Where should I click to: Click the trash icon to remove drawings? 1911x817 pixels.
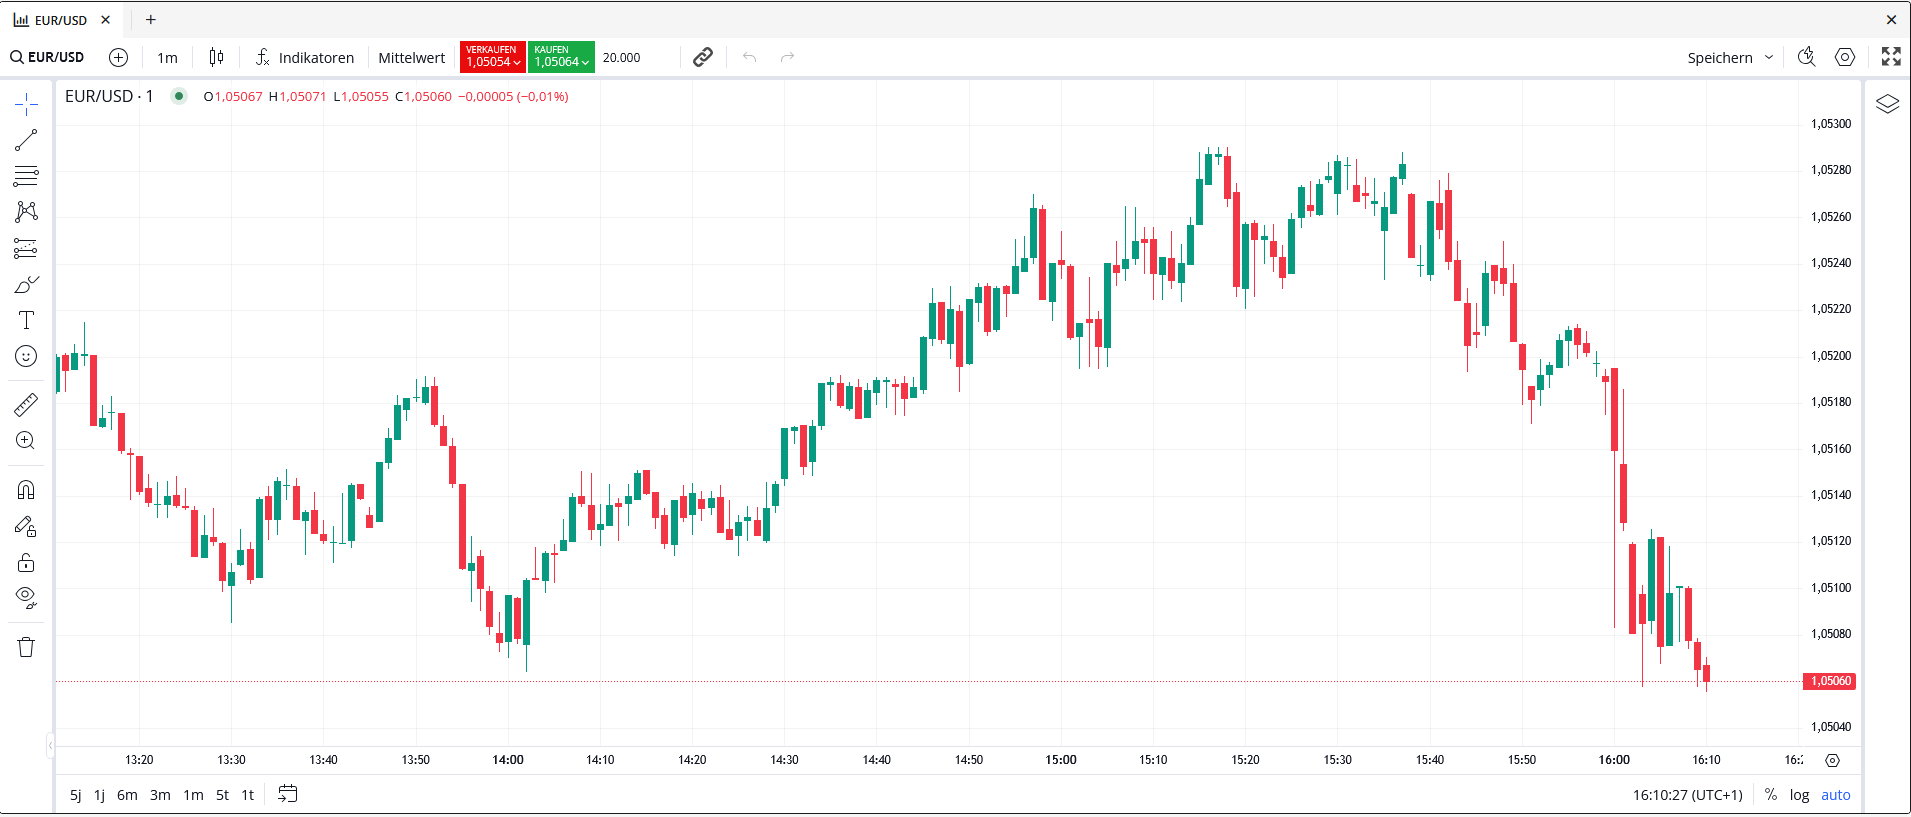pyautogui.click(x=26, y=647)
